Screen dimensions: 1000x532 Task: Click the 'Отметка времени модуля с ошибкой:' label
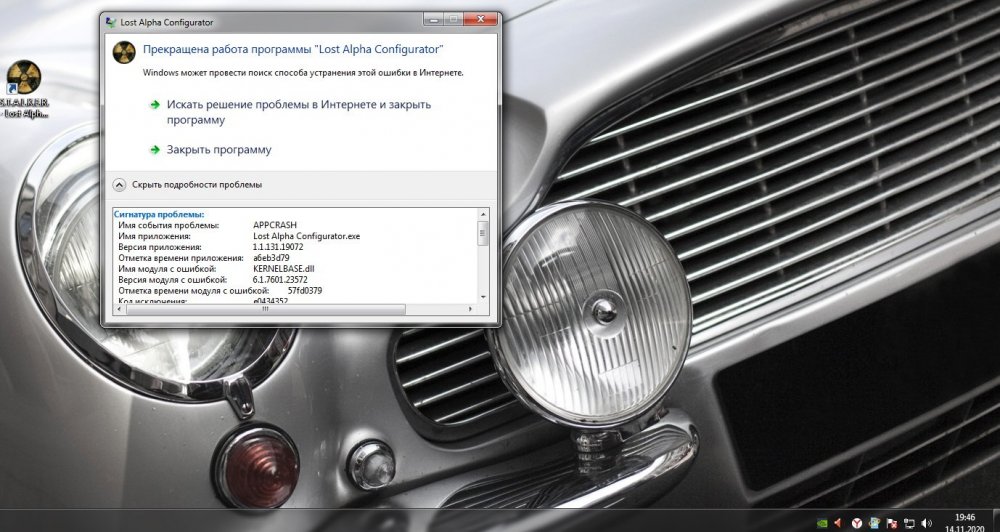click(x=194, y=290)
